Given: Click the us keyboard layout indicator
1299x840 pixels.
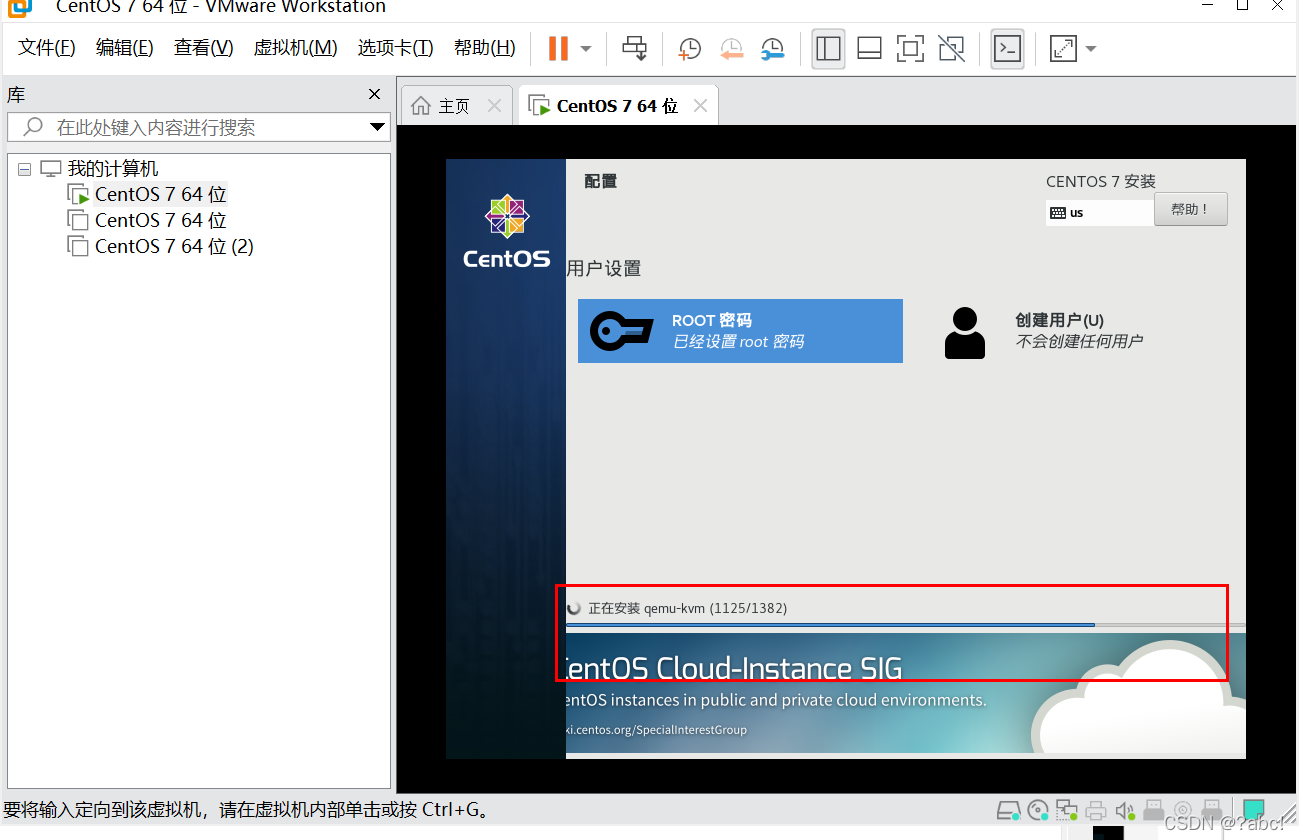Looking at the screenshot, I should point(1099,212).
